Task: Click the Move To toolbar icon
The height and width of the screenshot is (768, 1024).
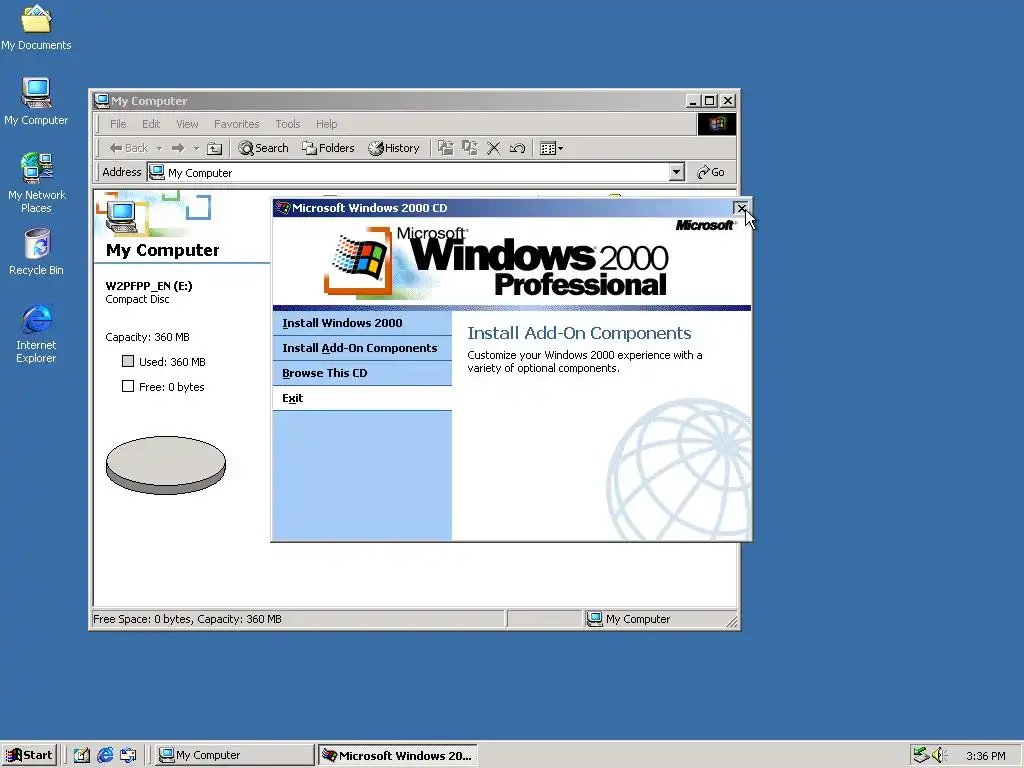Action: pyautogui.click(x=445, y=148)
